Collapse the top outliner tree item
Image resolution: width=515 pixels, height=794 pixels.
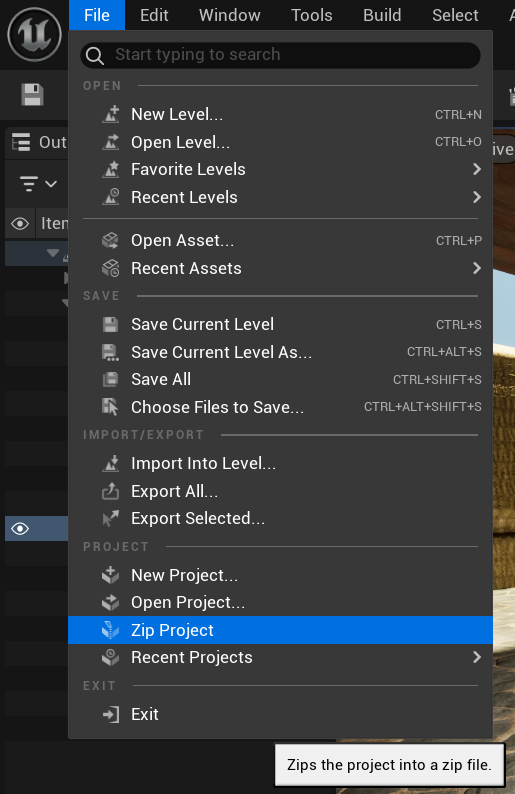[53, 252]
